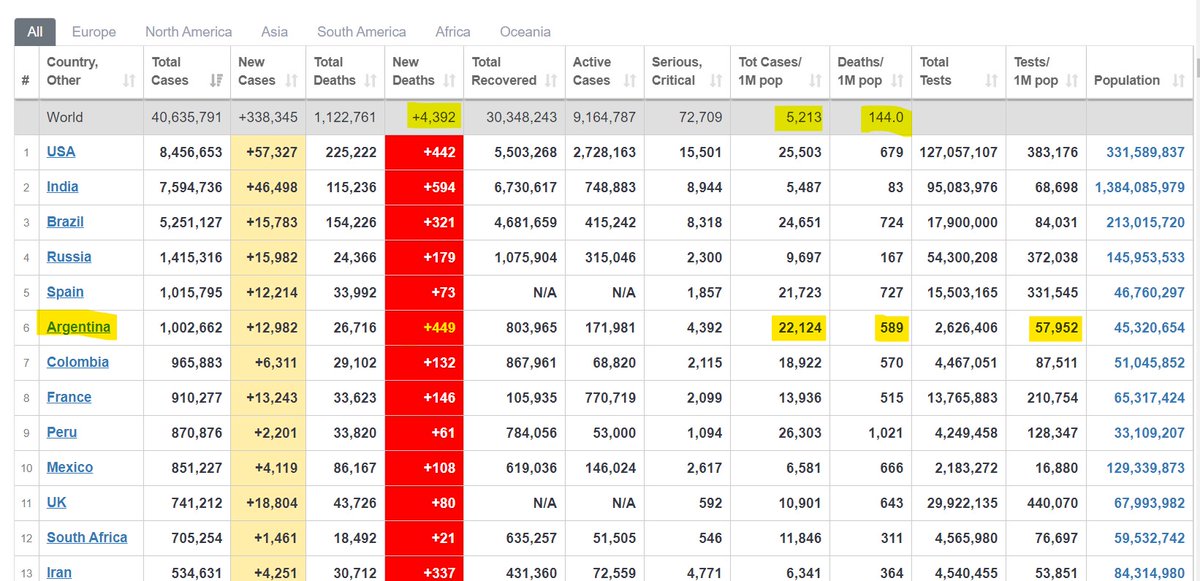Open the Russia country link
The image size is (1200, 581).
[x=69, y=257]
